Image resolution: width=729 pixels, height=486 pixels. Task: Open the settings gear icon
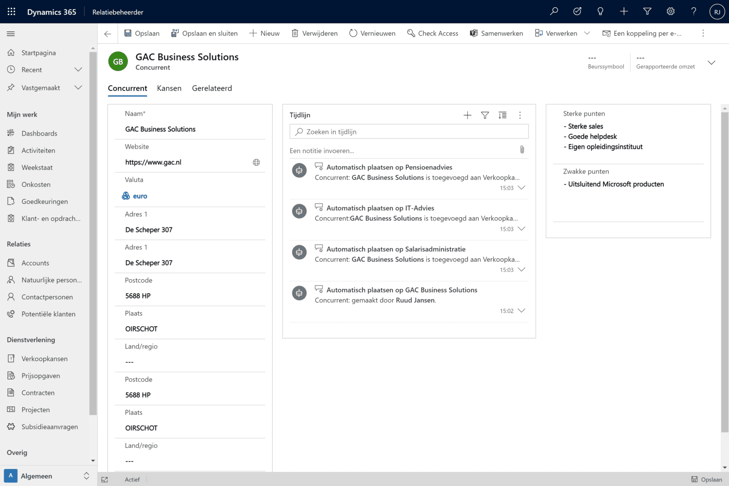tap(670, 12)
